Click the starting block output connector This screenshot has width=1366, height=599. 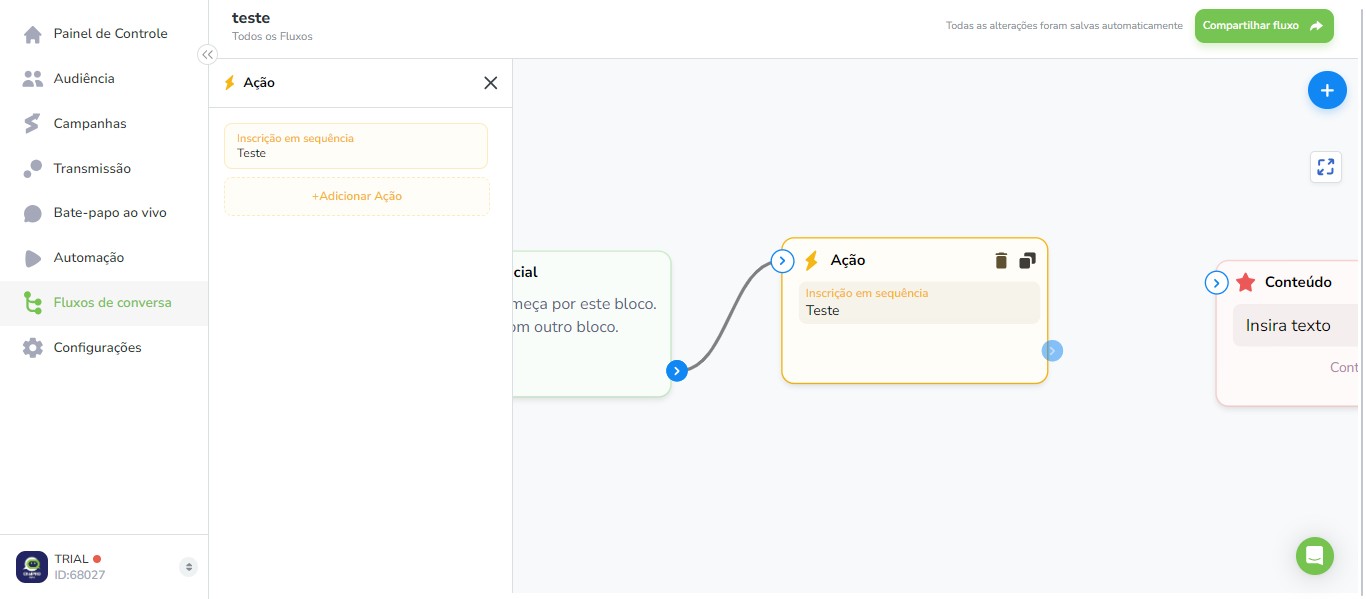(677, 371)
